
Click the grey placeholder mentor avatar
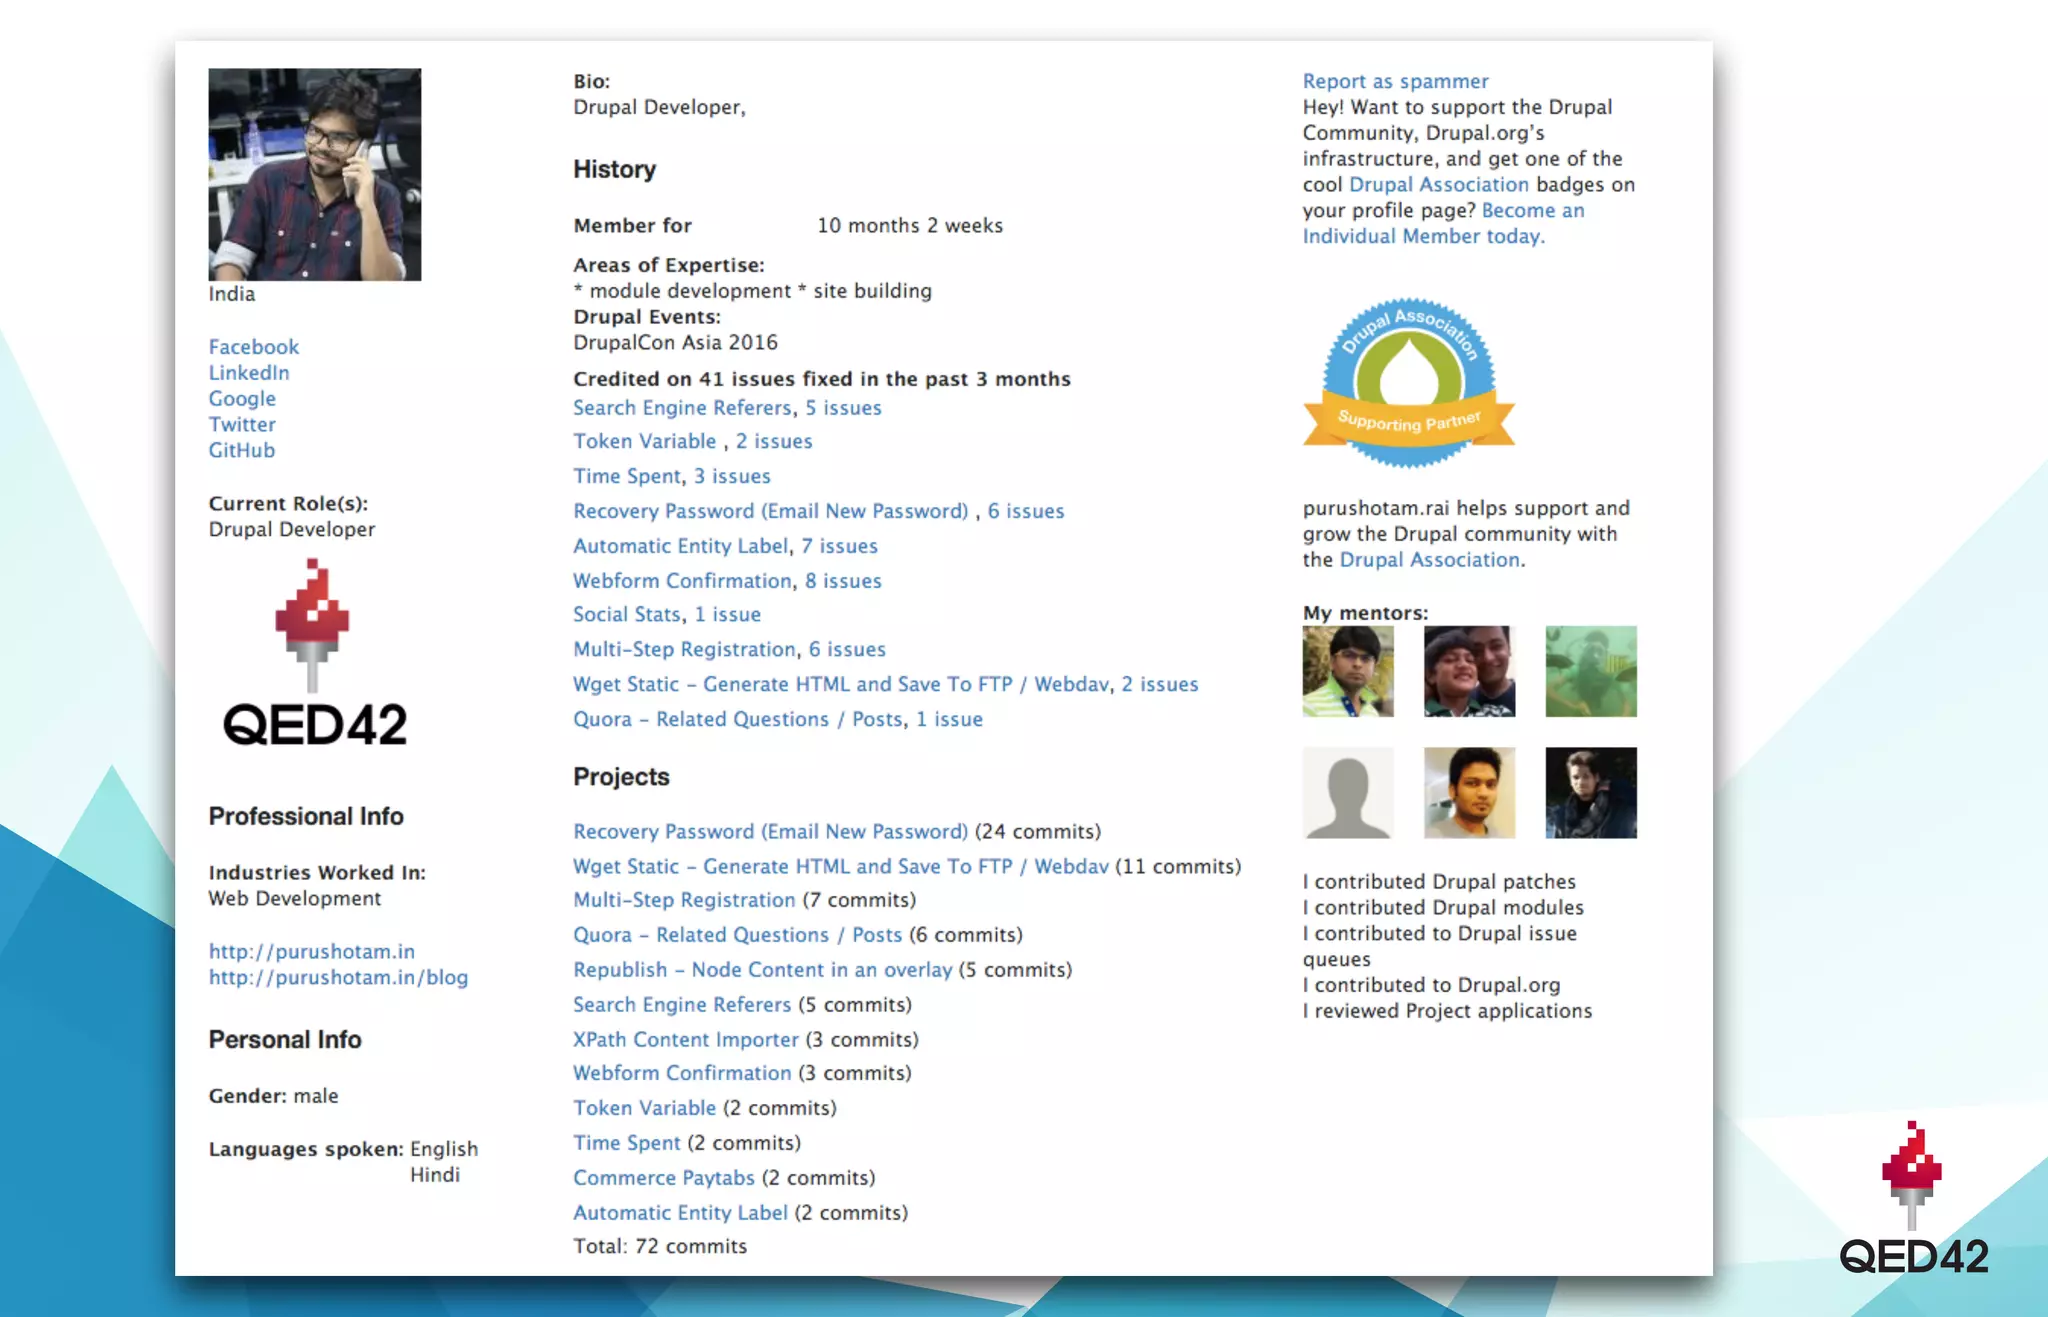click(x=1347, y=792)
